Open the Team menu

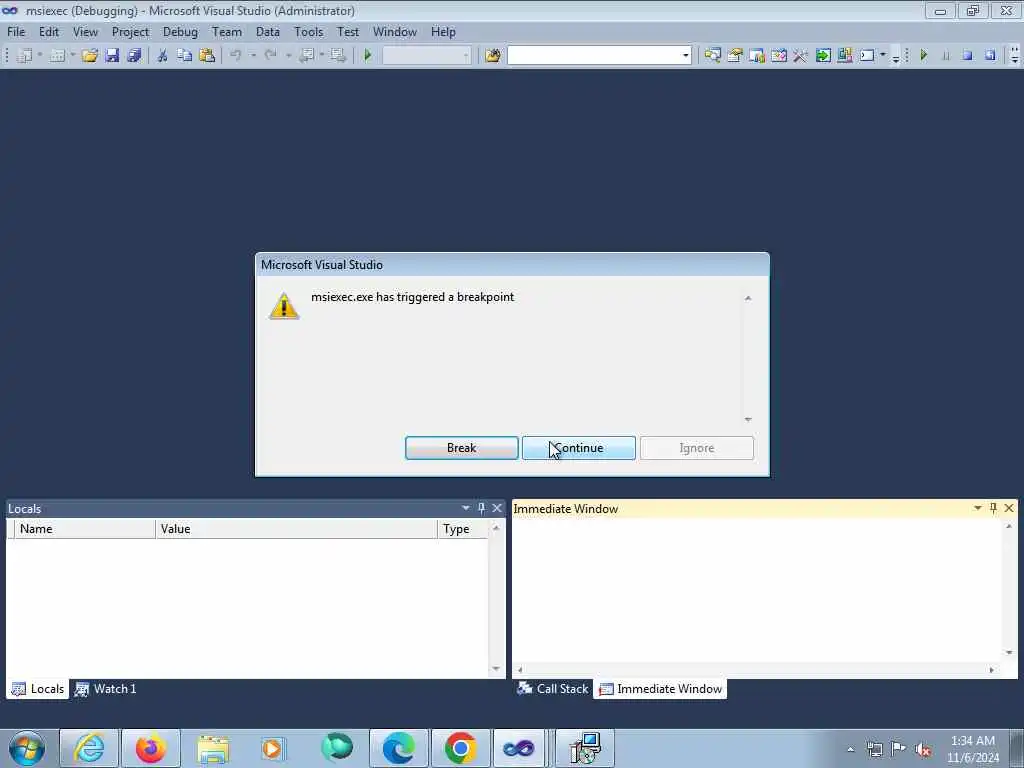point(227,31)
